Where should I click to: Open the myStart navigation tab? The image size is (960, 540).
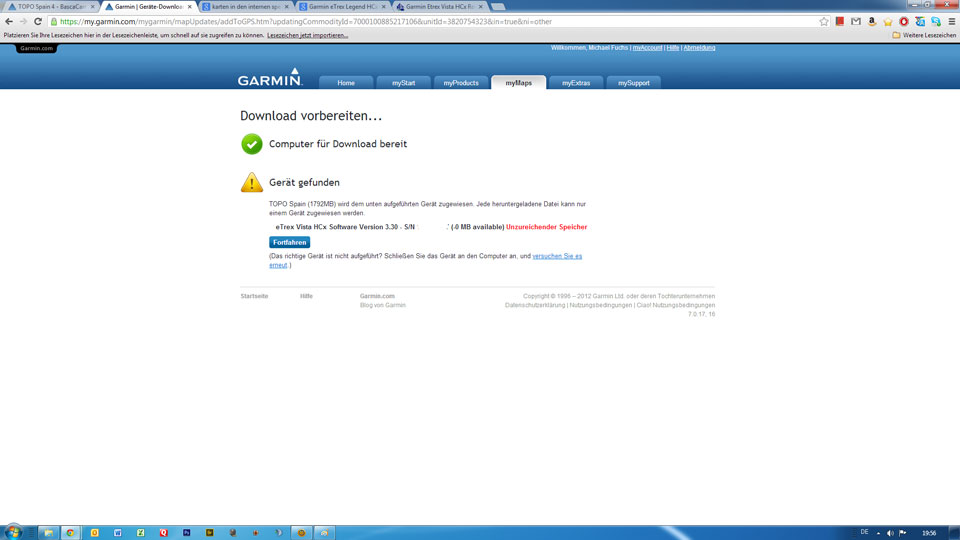(403, 83)
